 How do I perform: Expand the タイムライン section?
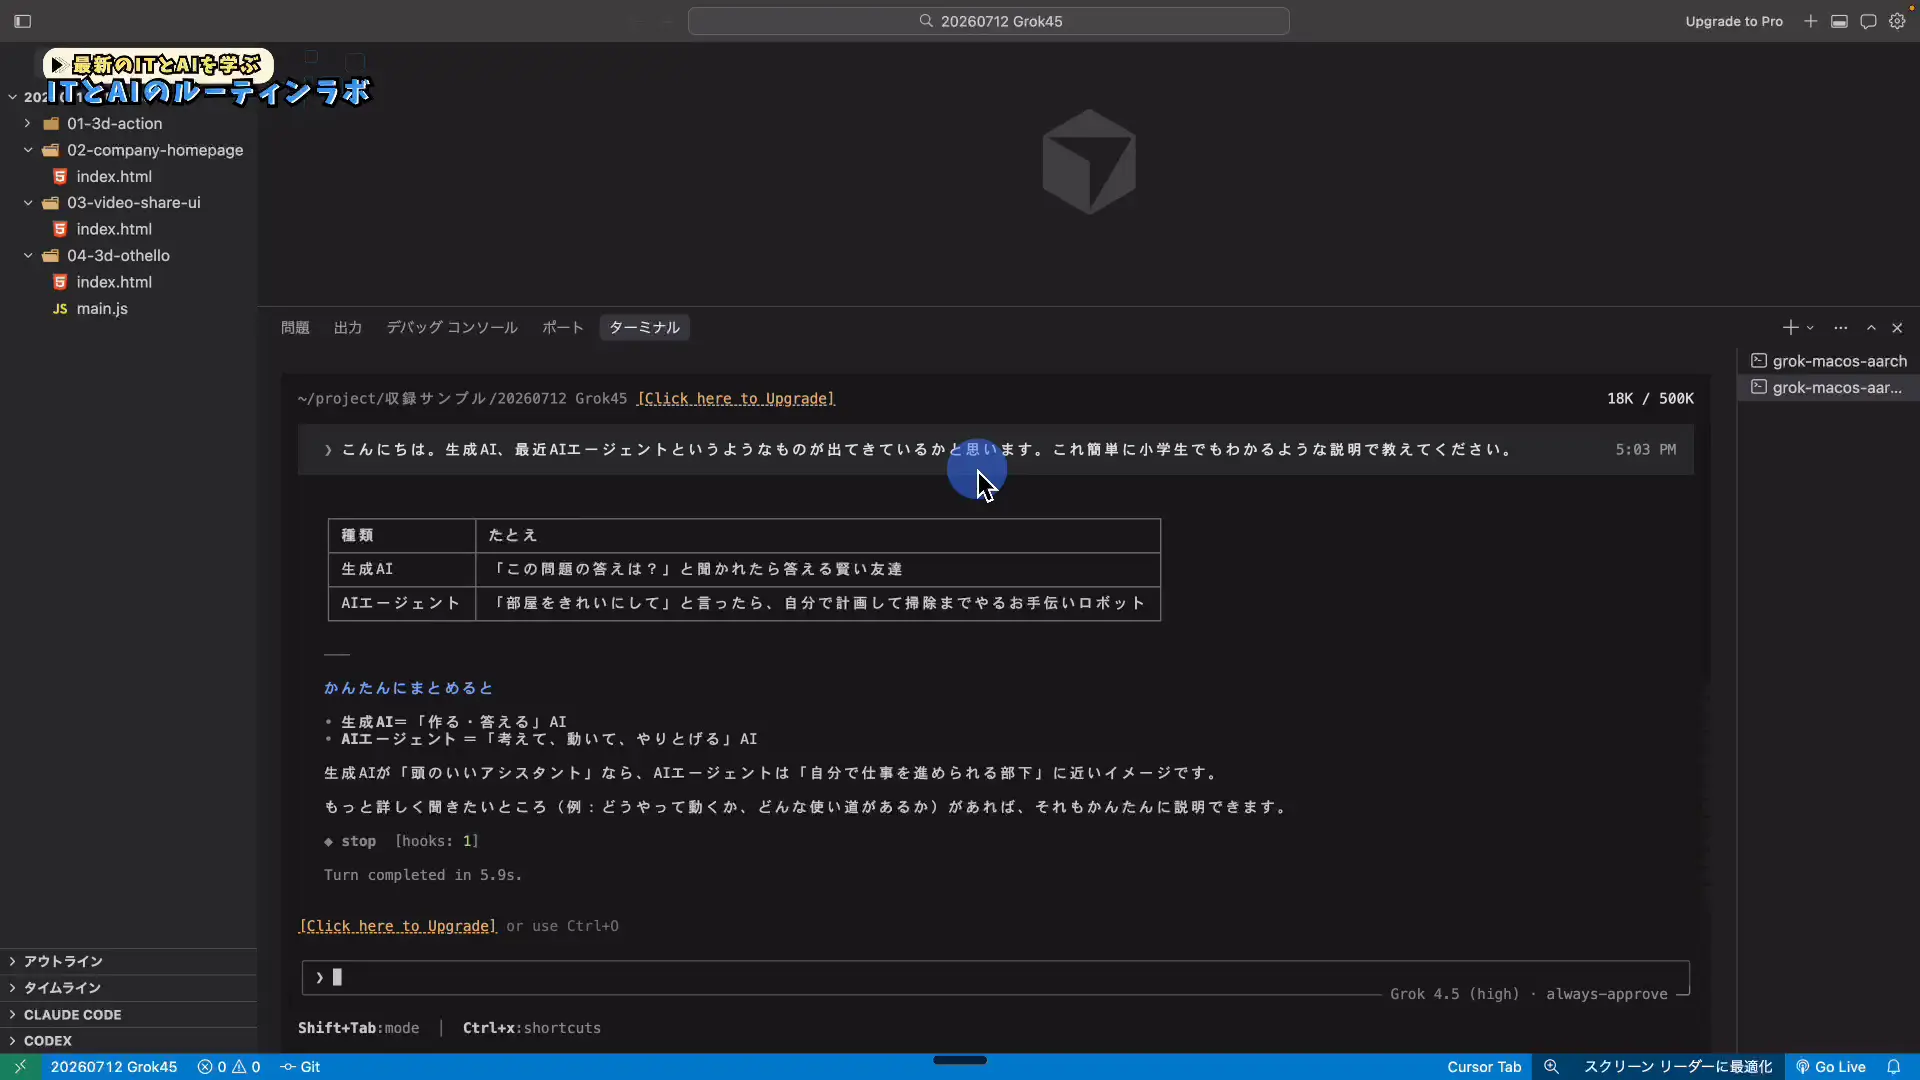tap(128, 988)
